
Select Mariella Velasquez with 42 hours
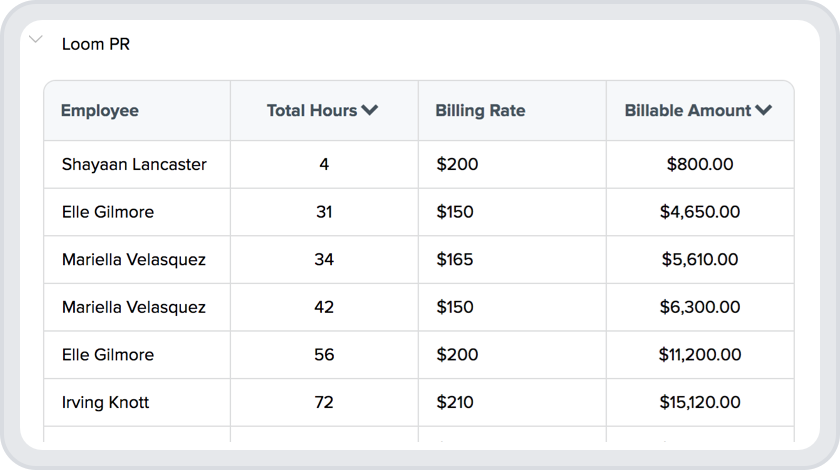pyautogui.click(x=134, y=307)
